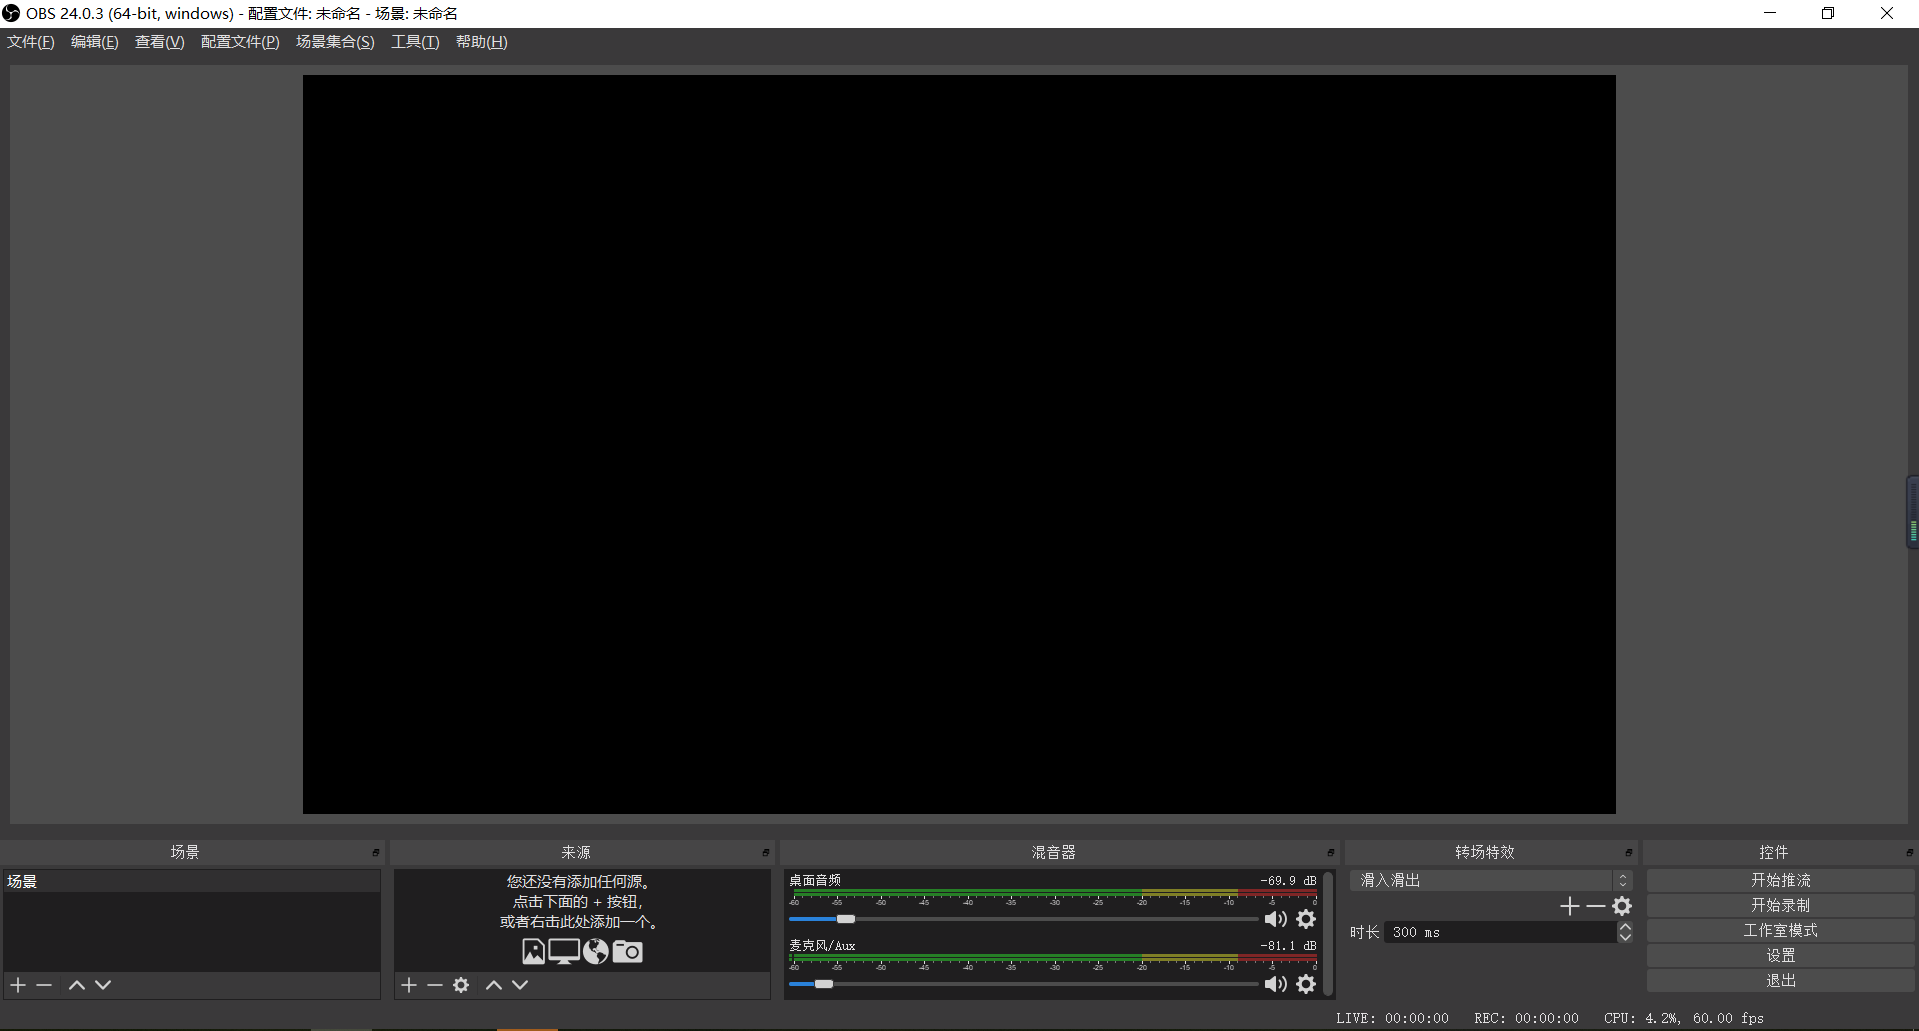Click the 时长 label
Viewport: 1919px width, 1031px height.
click(x=1364, y=932)
